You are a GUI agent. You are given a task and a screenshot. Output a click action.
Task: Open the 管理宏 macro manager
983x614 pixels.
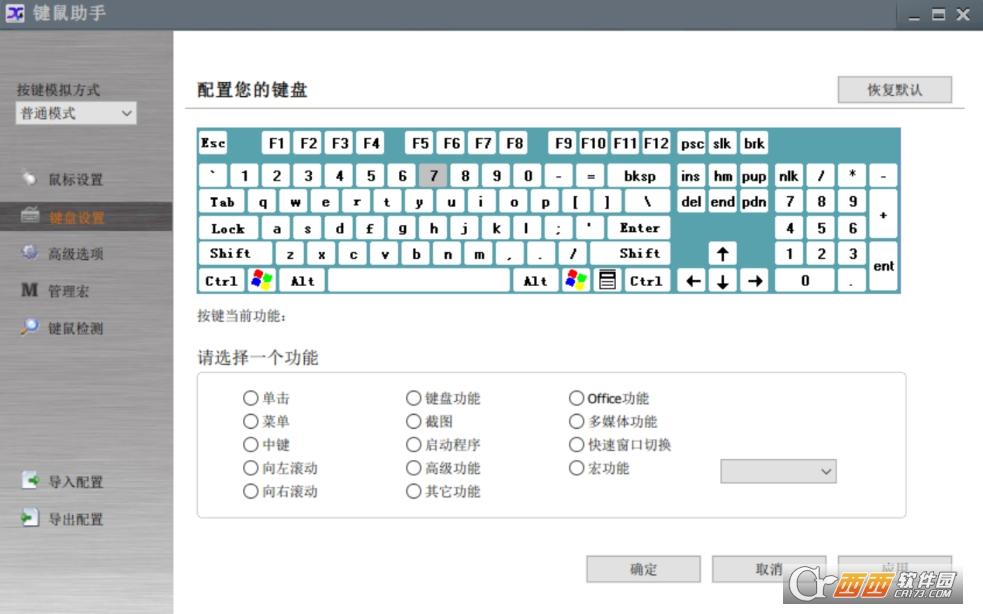[x=68, y=291]
